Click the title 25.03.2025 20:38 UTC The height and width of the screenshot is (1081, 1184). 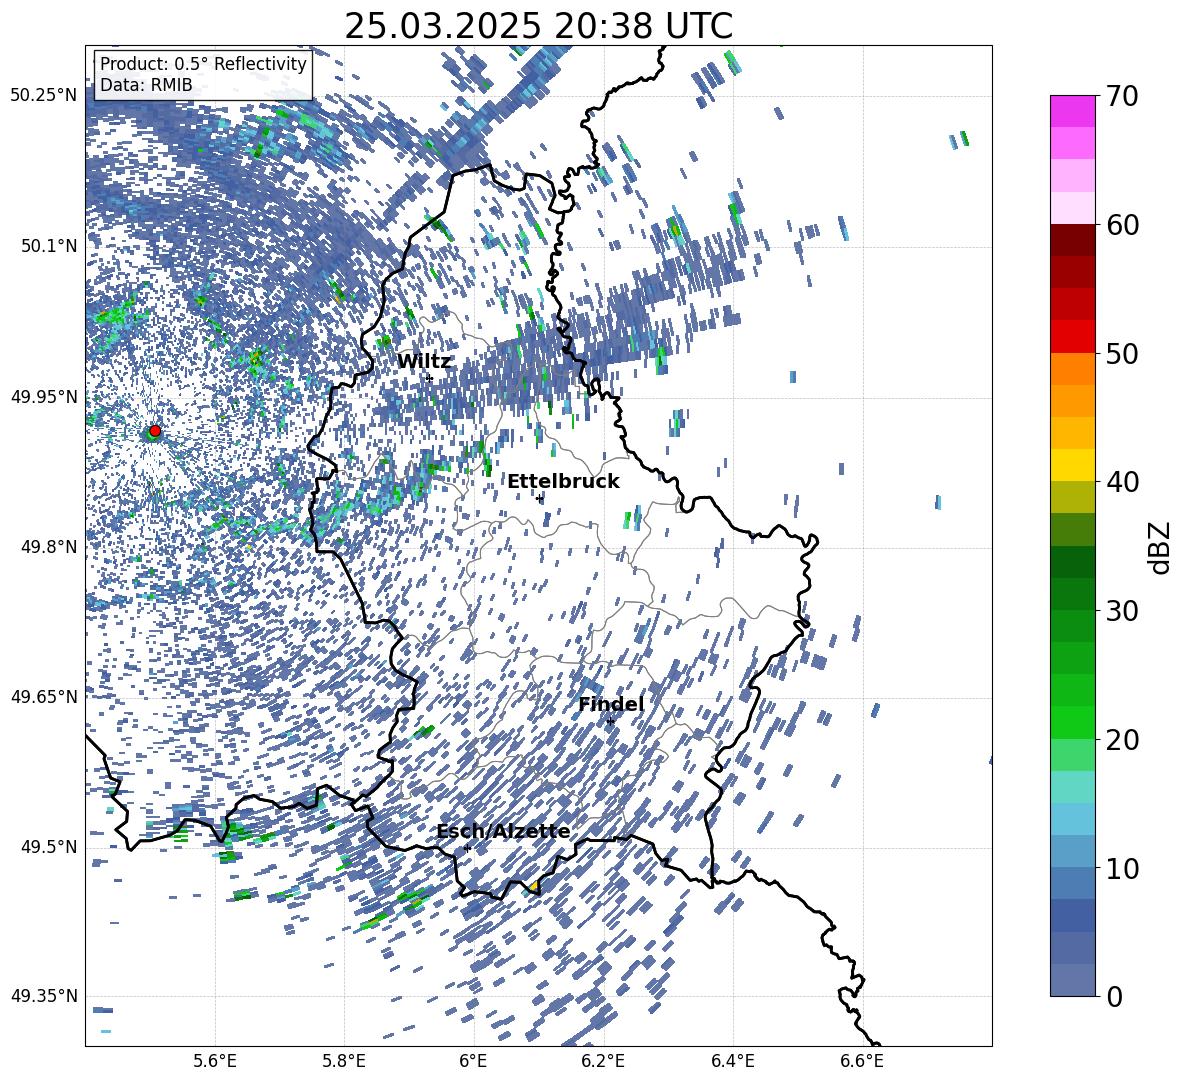[x=538, y=26]
